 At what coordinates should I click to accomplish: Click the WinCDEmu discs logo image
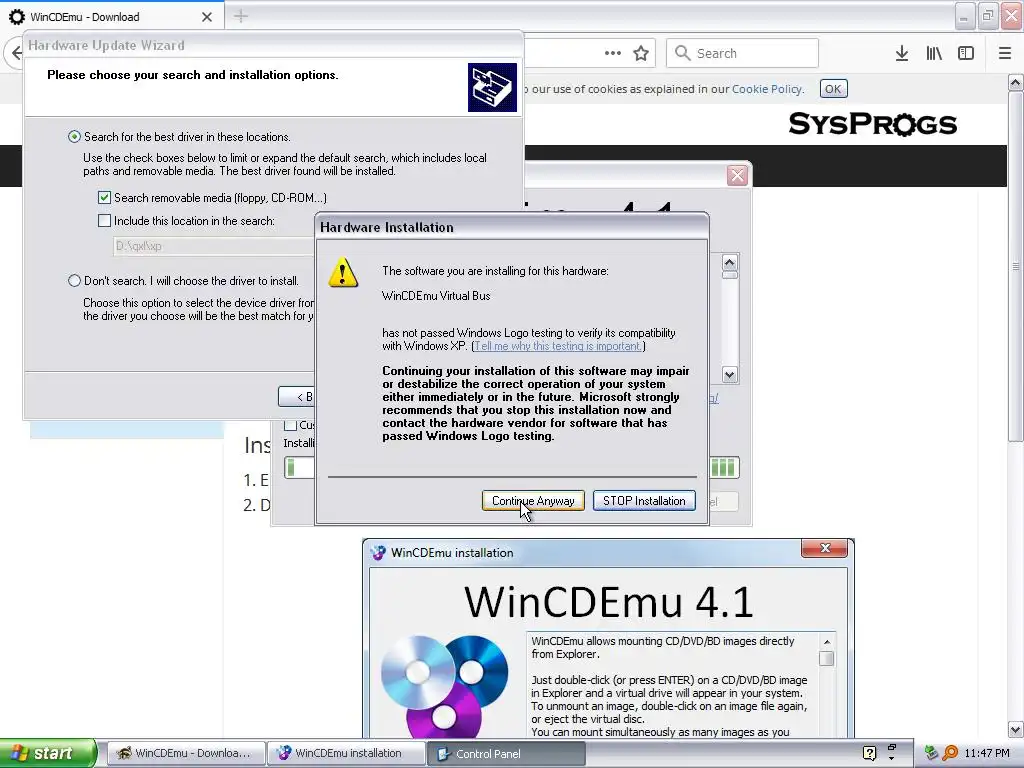pos(444,686)
